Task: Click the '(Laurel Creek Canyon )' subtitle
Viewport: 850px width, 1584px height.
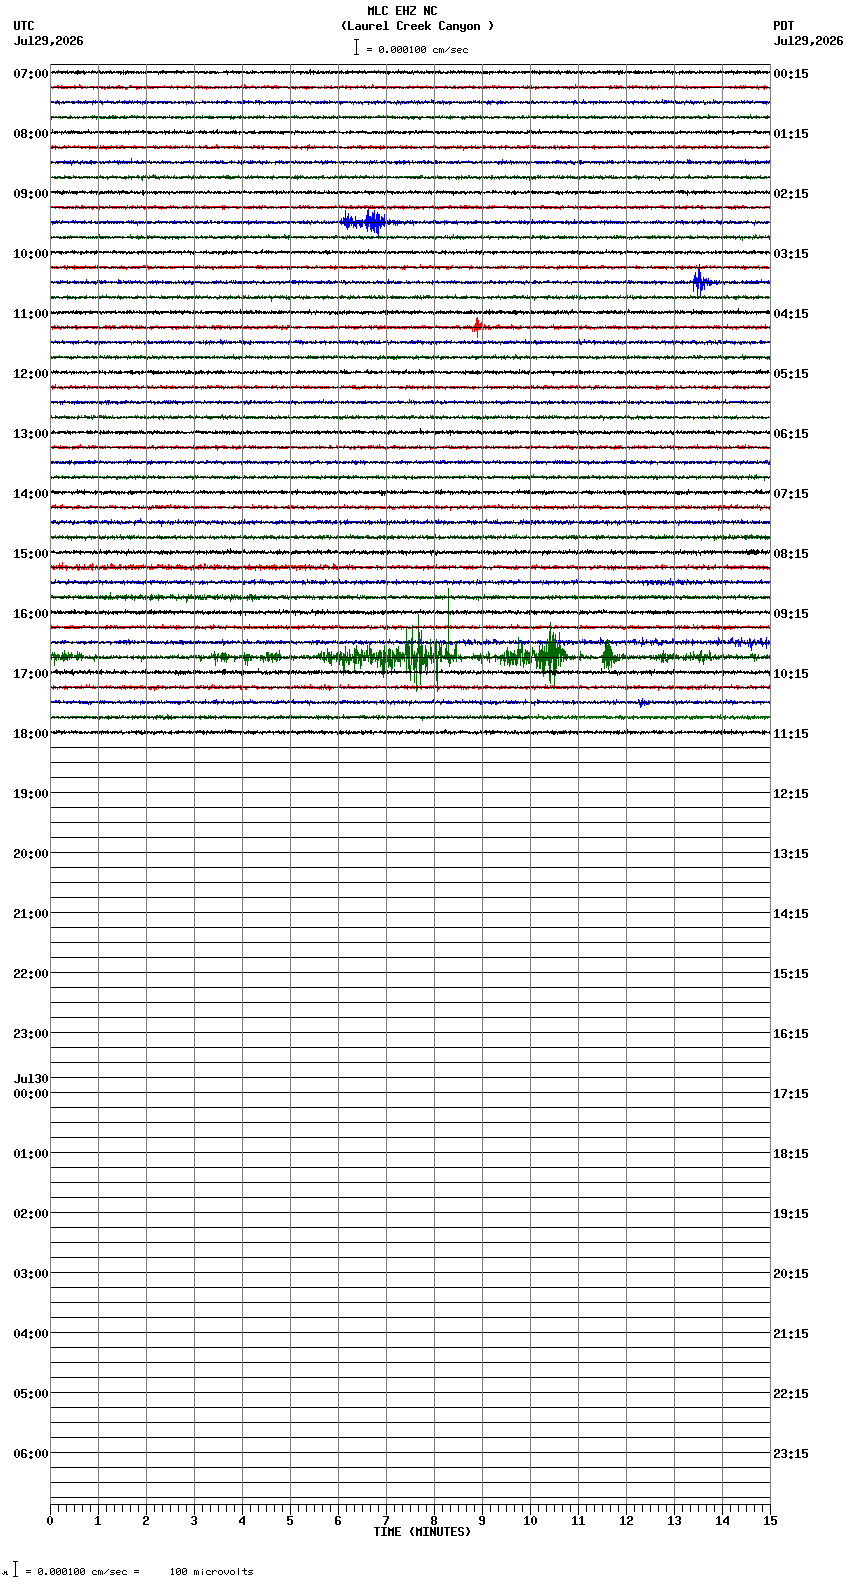Action: click(x=417, y=26)
